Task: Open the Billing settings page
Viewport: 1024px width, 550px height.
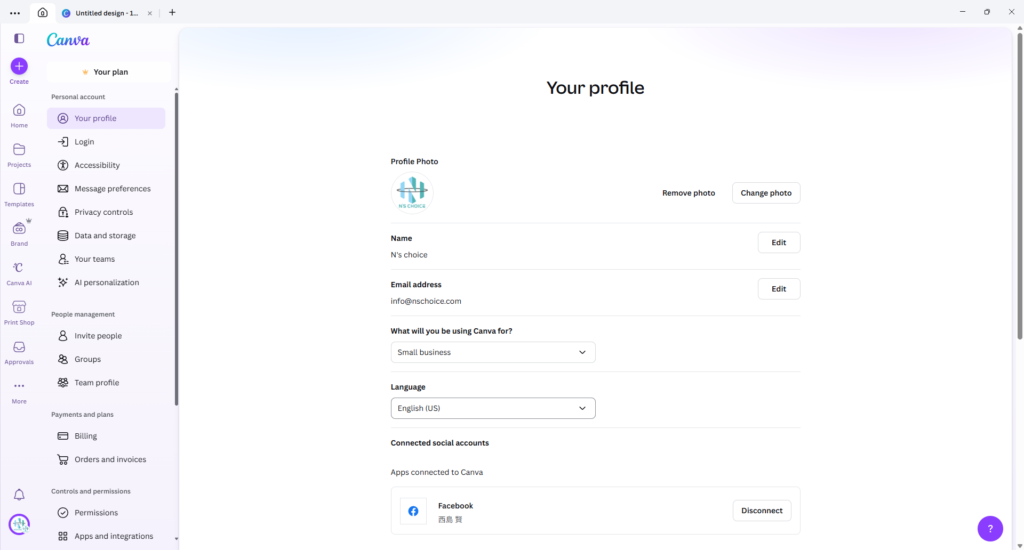Action: pyautogui.click(x=86, y=436)
